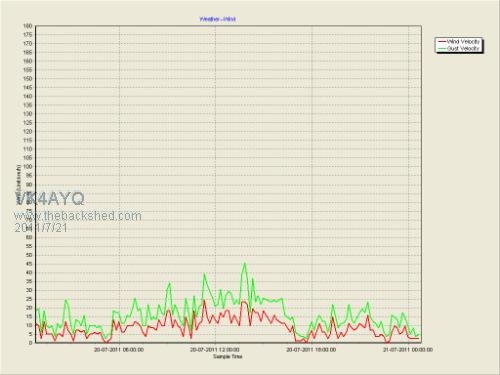The height and width of the screenshot is (375, 500).
Task: Click the 50 label on the vertical axis
Action: [29, 255]
